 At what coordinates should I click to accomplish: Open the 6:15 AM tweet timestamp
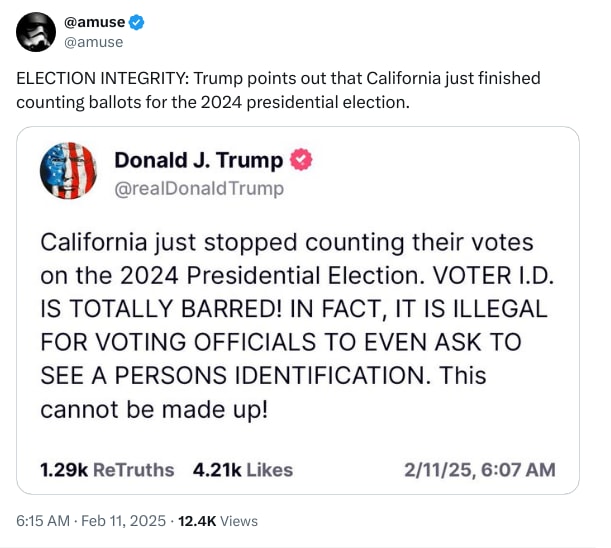43,521
